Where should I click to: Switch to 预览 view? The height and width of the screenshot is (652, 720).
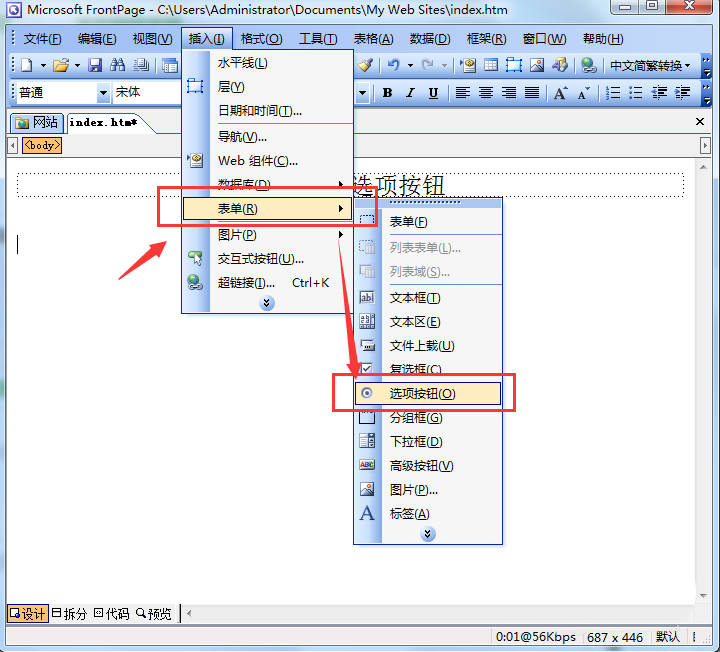154,613
